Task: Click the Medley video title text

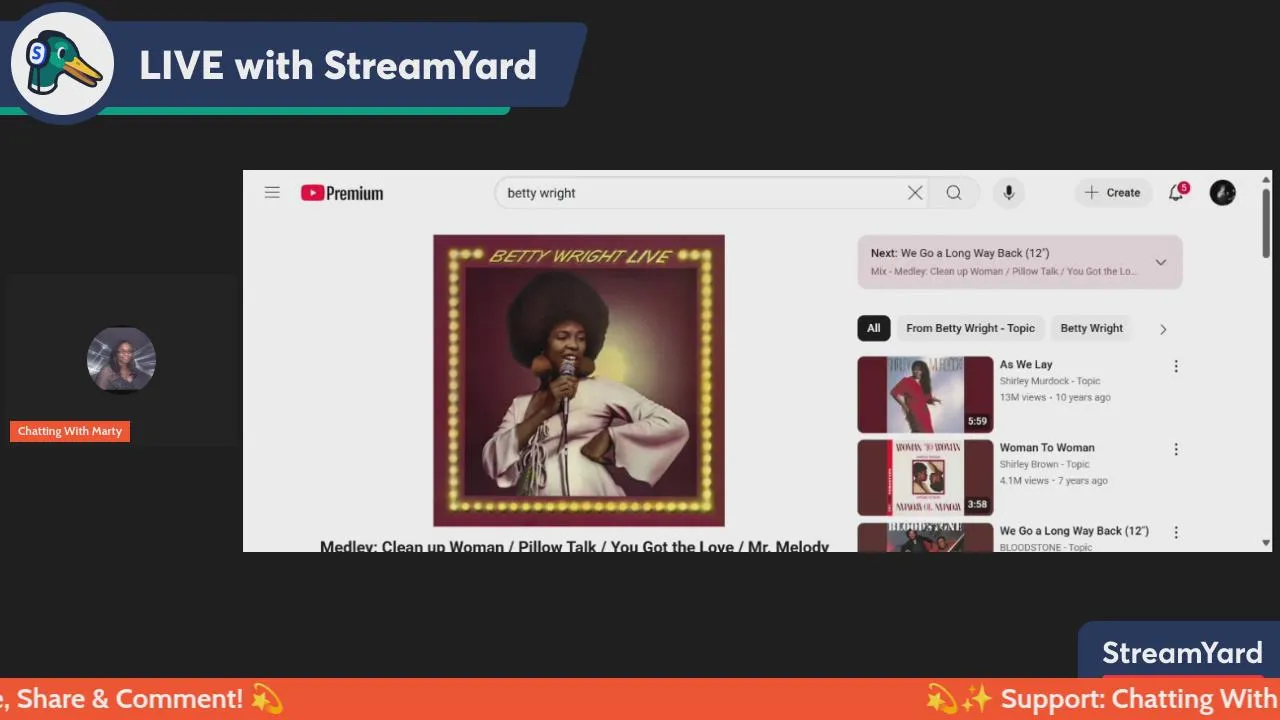Action: [x=574, y=546]
